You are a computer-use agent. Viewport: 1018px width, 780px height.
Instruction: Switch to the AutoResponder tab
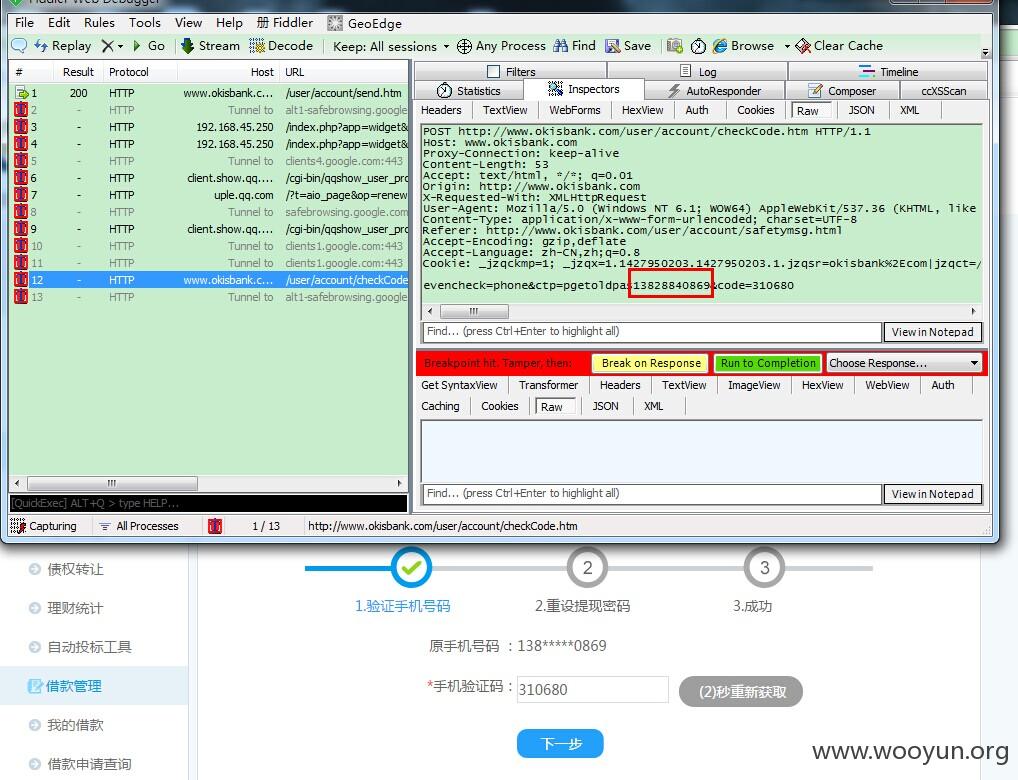pos(714,91)
